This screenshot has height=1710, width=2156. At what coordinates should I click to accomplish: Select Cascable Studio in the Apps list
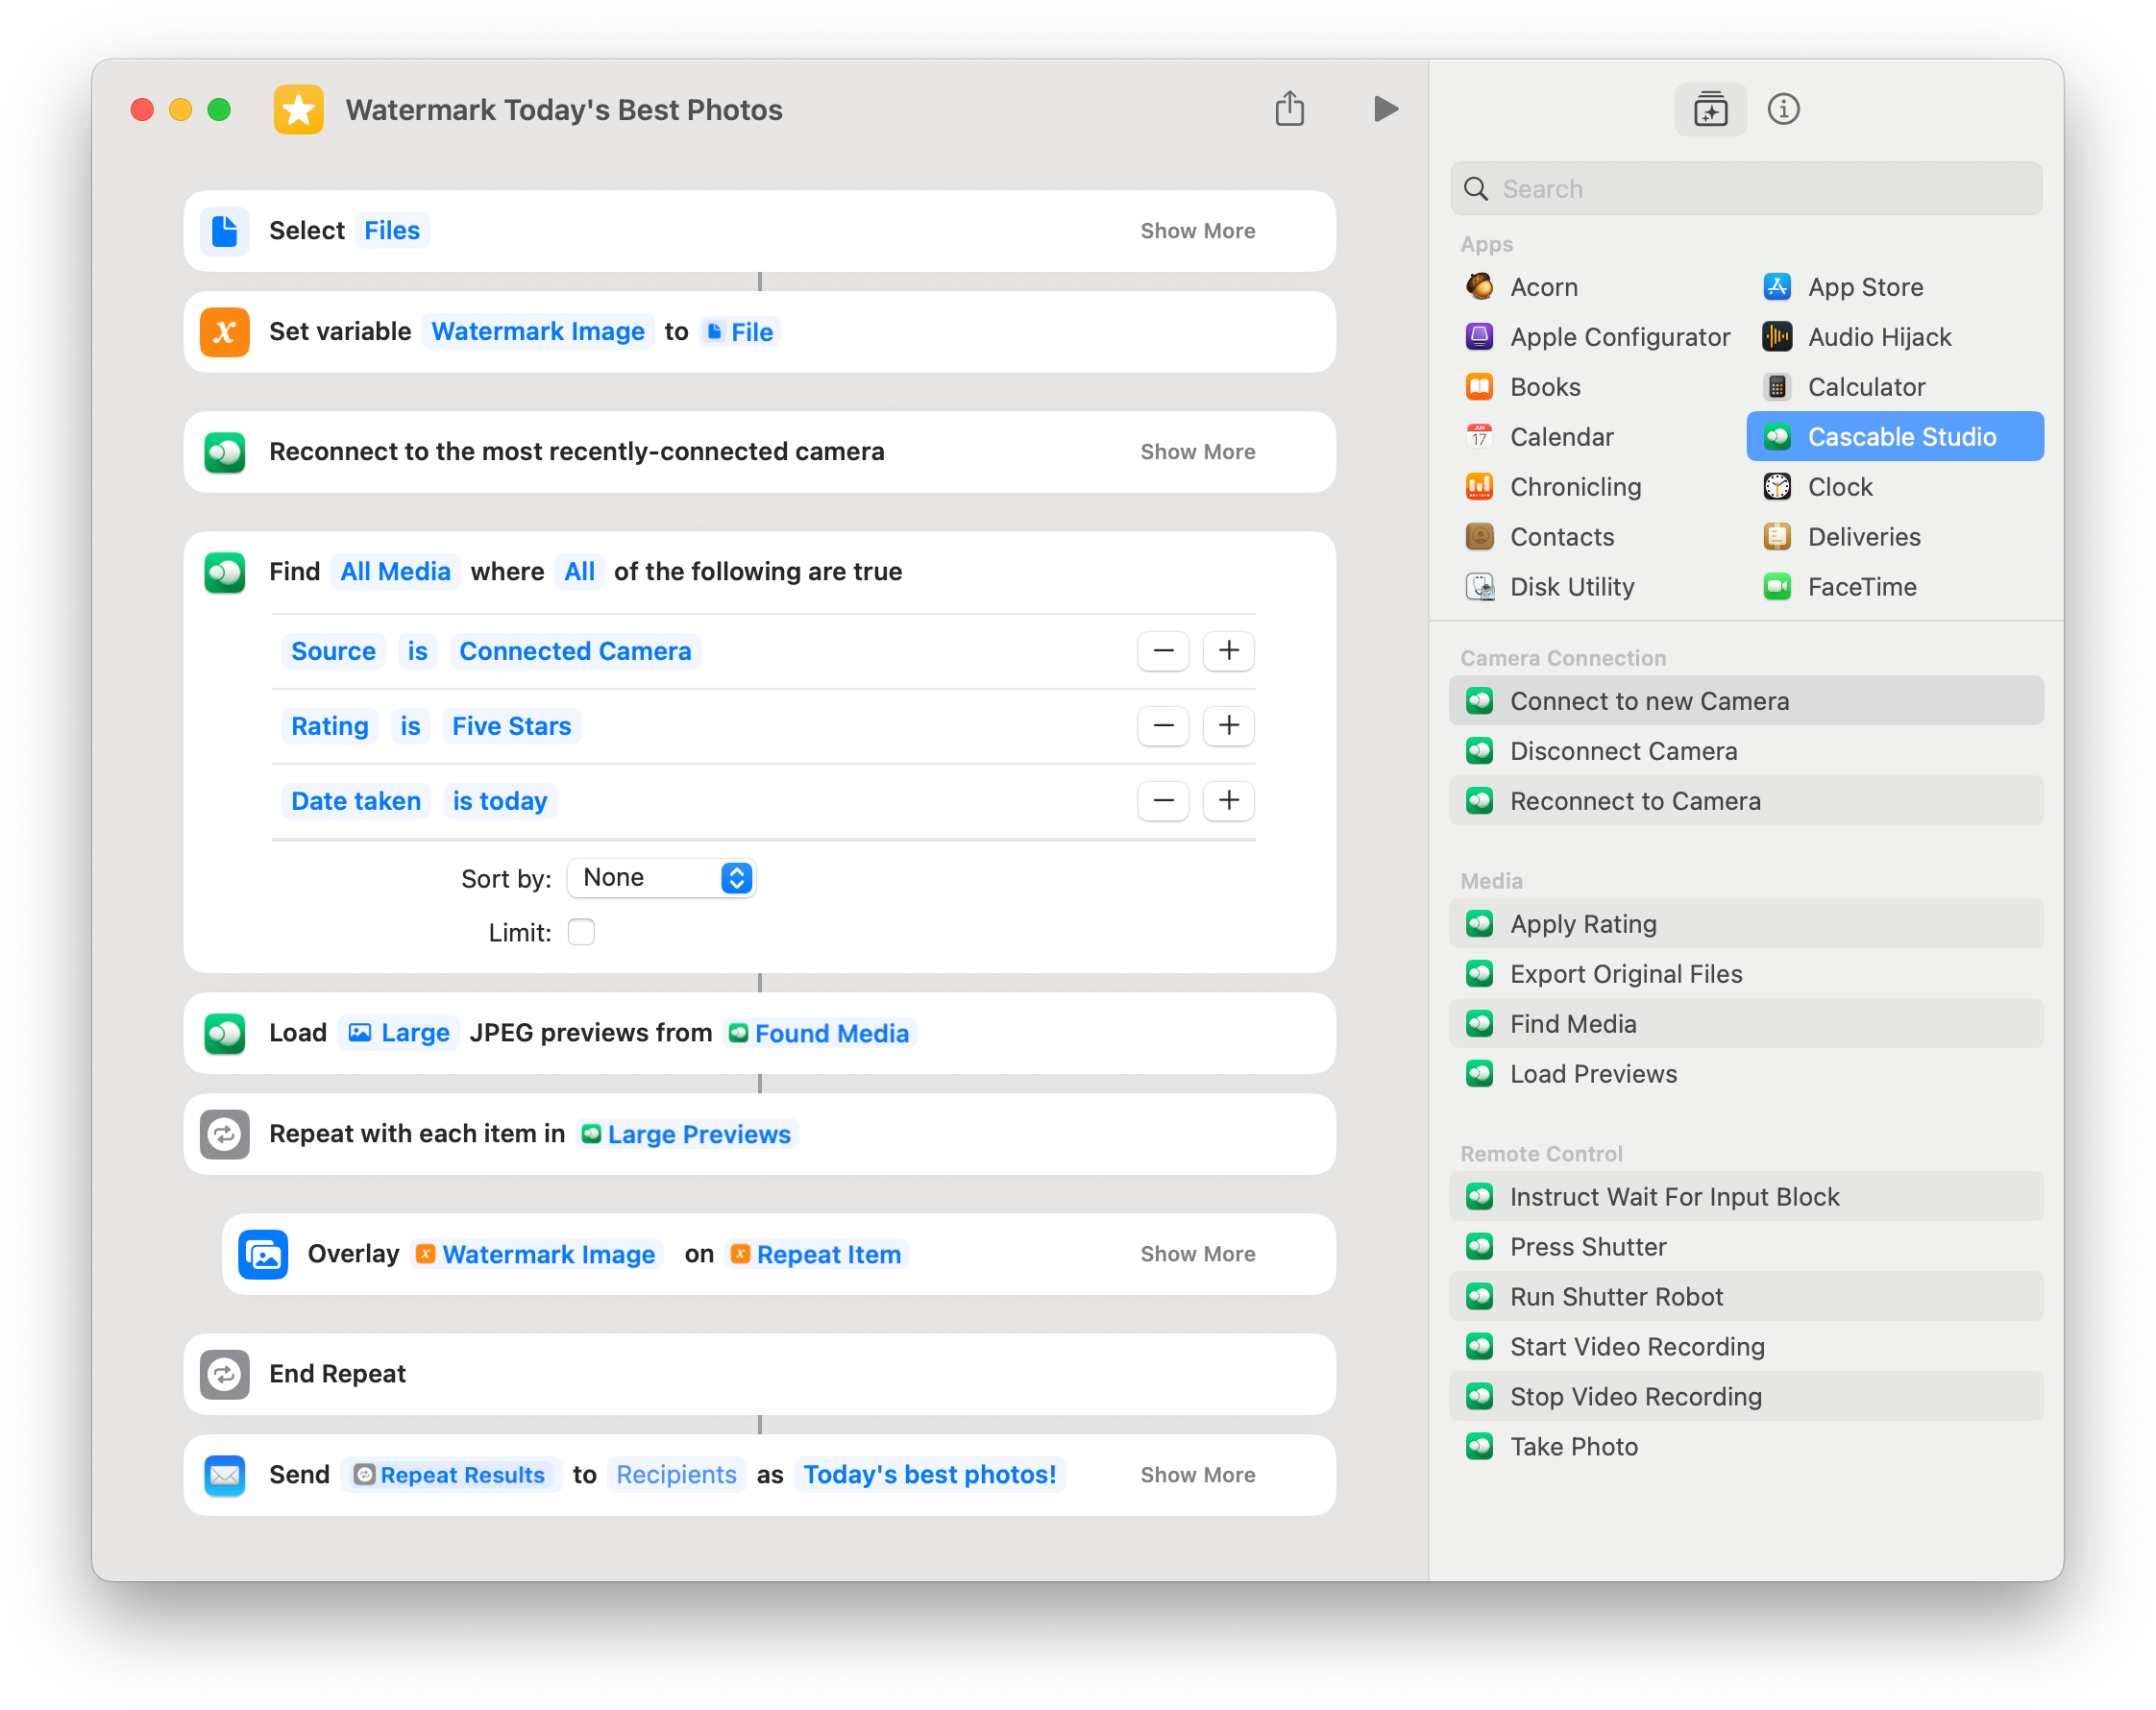click(1894, 437)
